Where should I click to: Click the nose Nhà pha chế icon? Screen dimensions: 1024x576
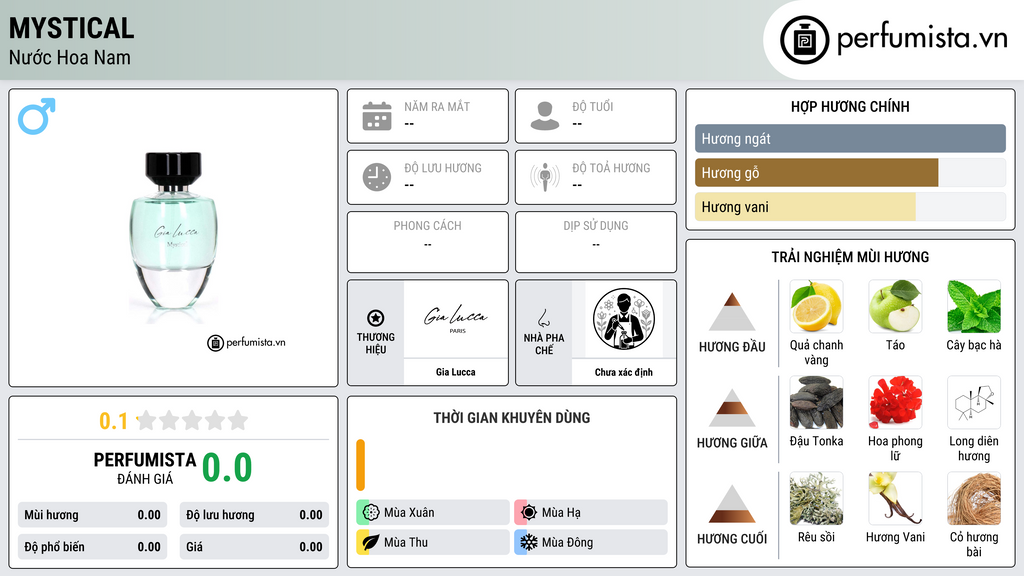click(543, 318)
